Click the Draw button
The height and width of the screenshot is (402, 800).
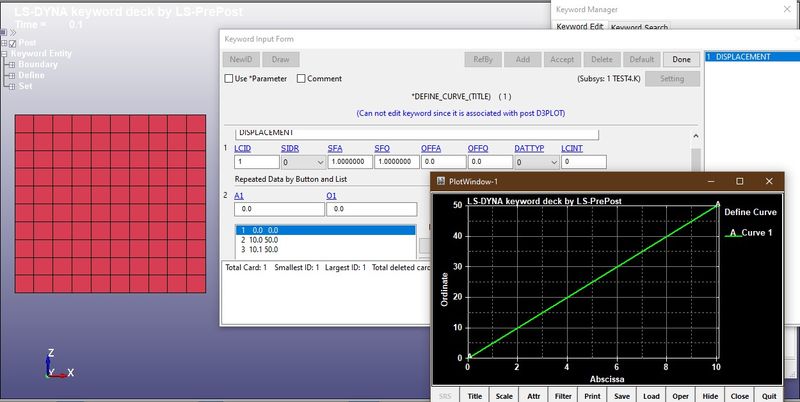point(281,59)
